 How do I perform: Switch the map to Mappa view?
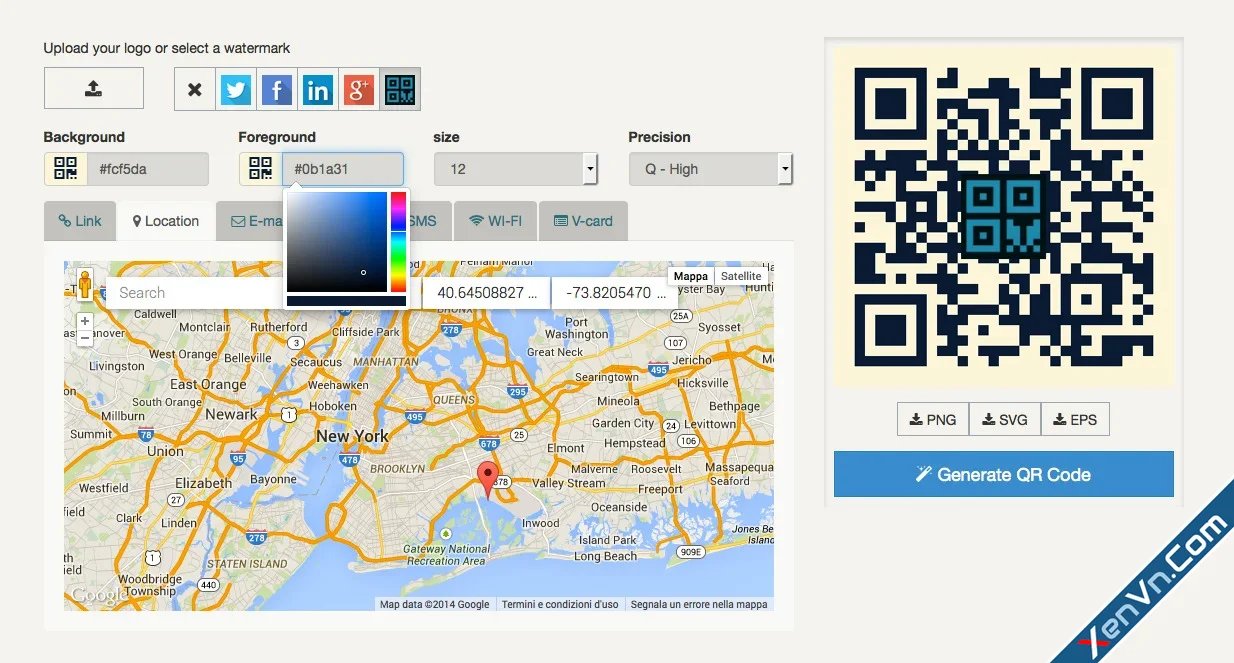(x=690, y=275)
